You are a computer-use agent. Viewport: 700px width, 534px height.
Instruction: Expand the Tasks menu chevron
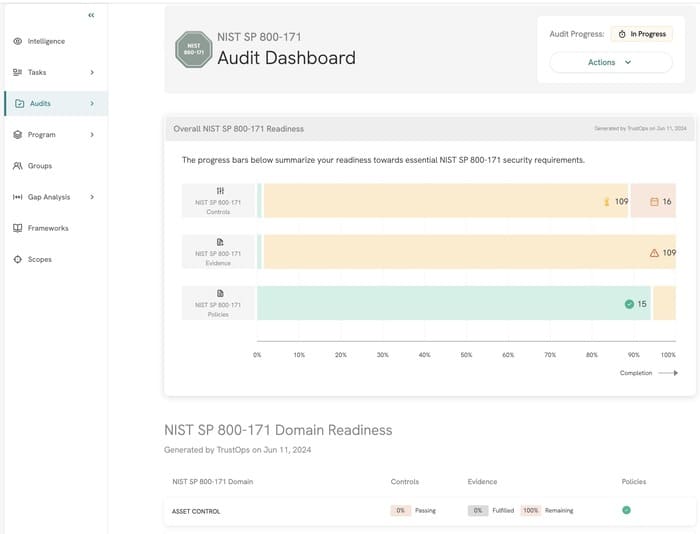pyautogui.click(x=92, y=72)
